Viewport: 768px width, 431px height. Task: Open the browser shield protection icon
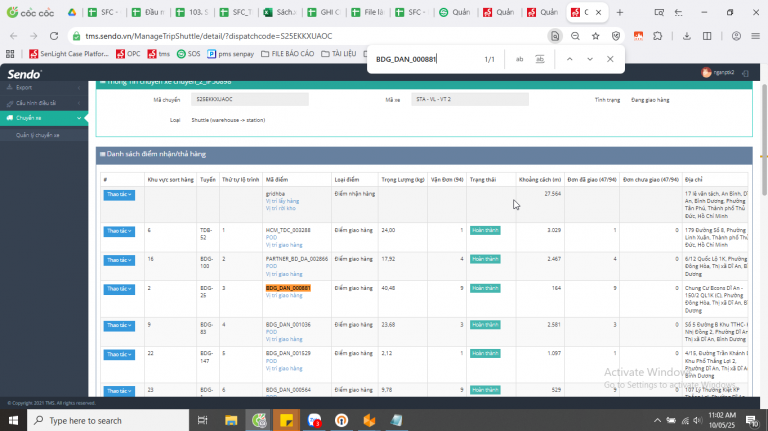[616, 36]
